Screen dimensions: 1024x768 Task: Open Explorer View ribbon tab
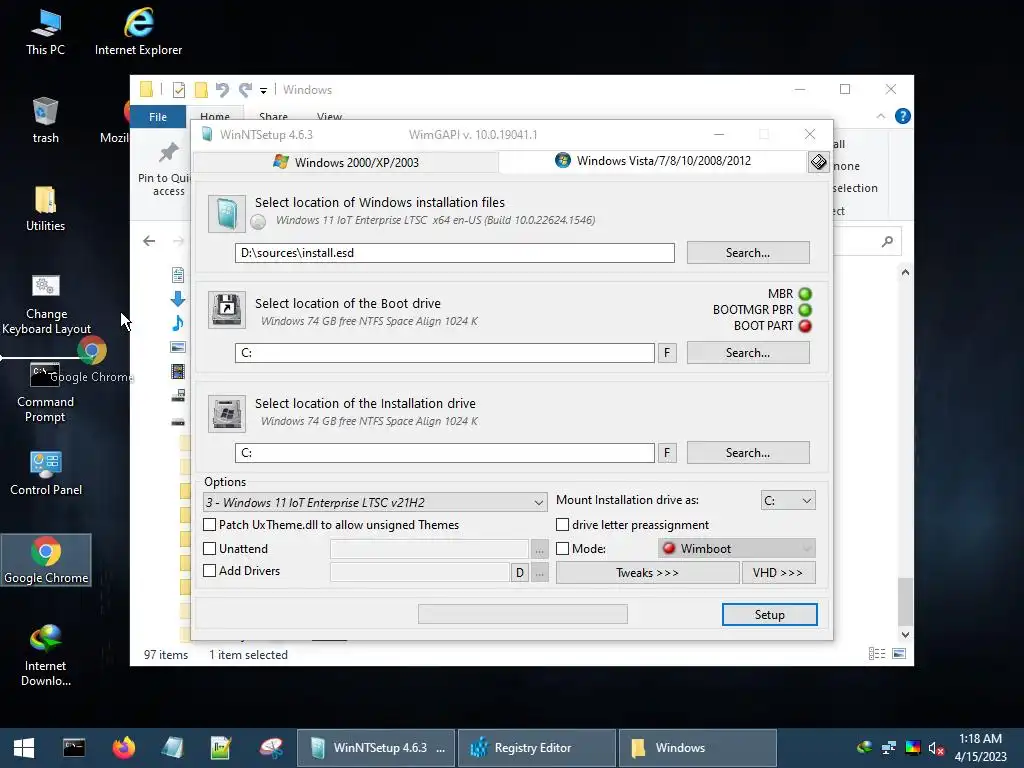(329, 116)
